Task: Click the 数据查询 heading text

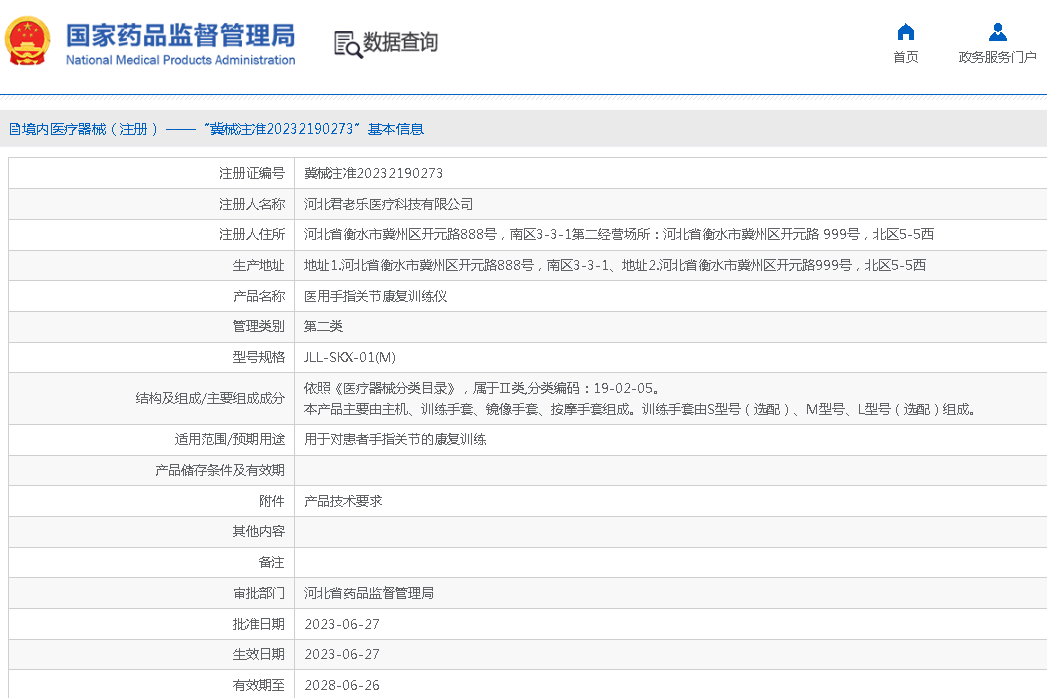Action: click(x=400, y=43)
